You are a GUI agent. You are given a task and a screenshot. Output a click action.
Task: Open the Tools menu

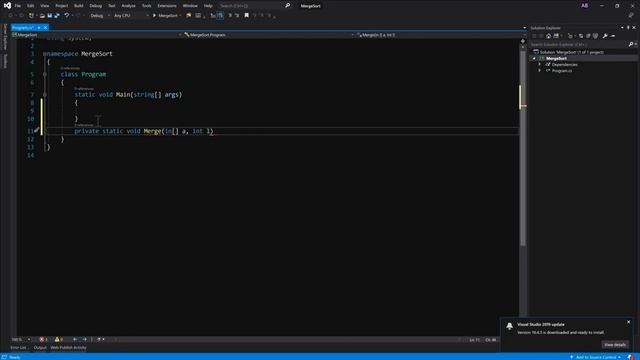[x=147, y=6]
